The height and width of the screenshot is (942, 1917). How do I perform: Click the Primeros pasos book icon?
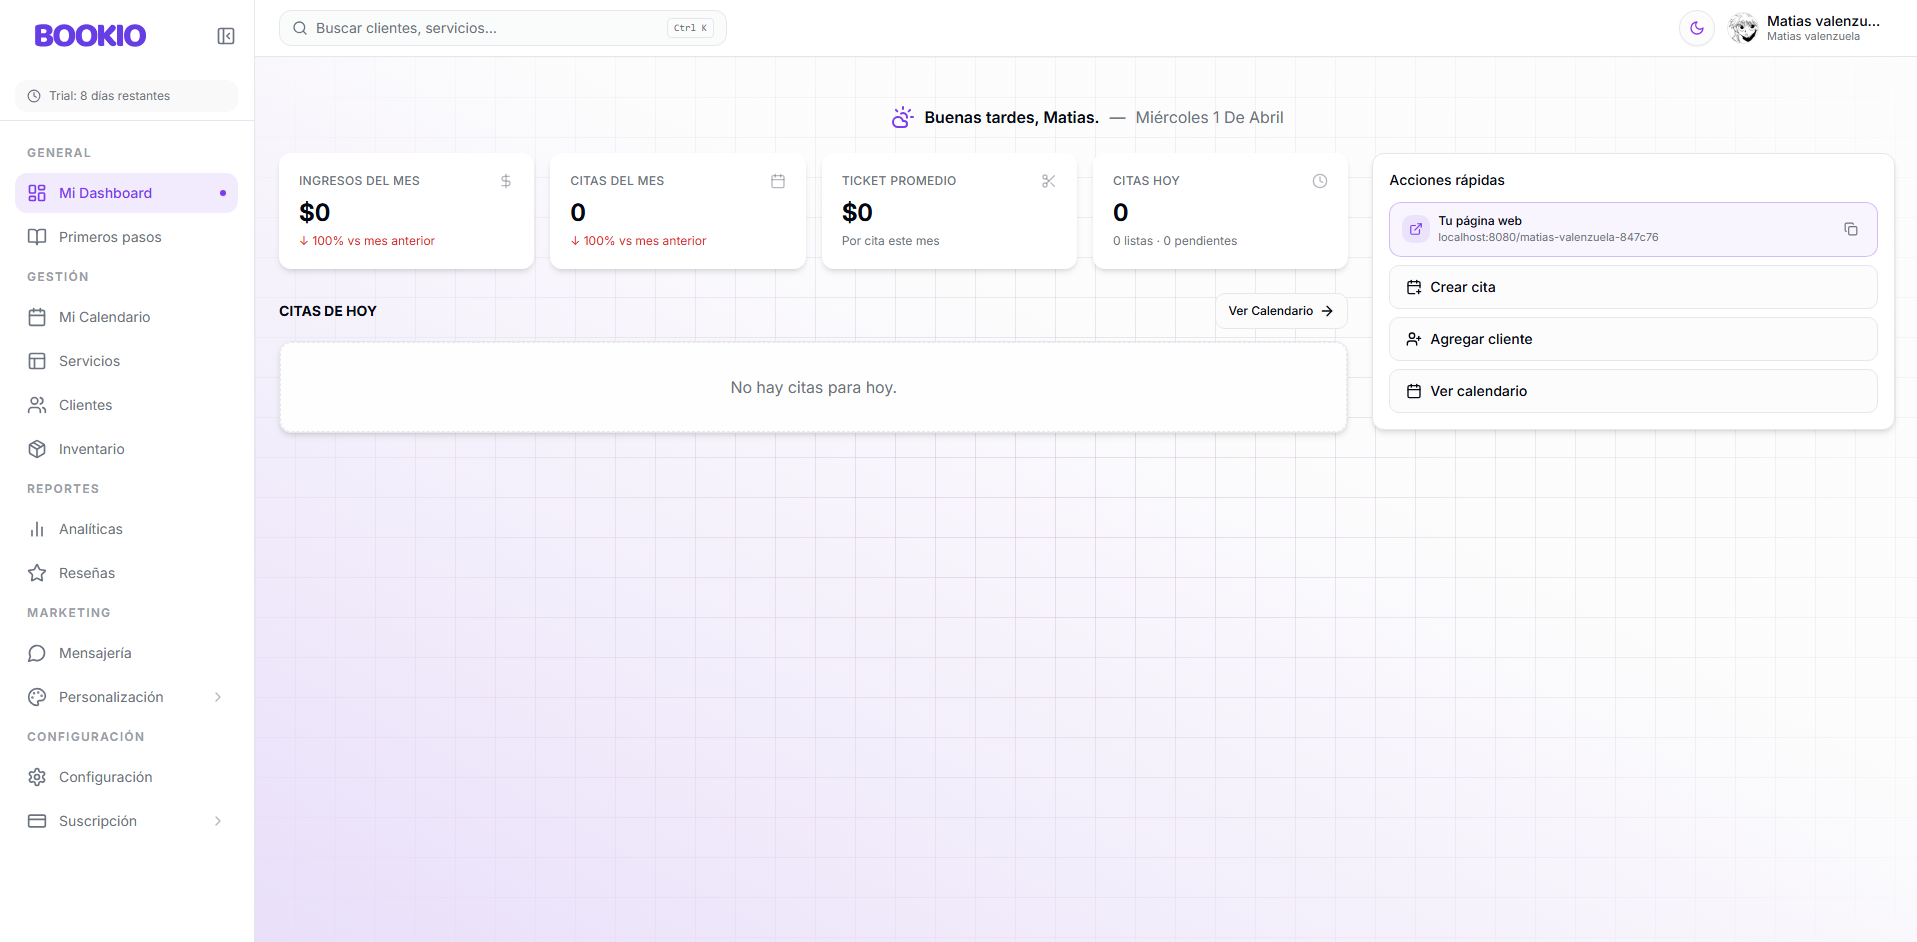coord(37,237)
